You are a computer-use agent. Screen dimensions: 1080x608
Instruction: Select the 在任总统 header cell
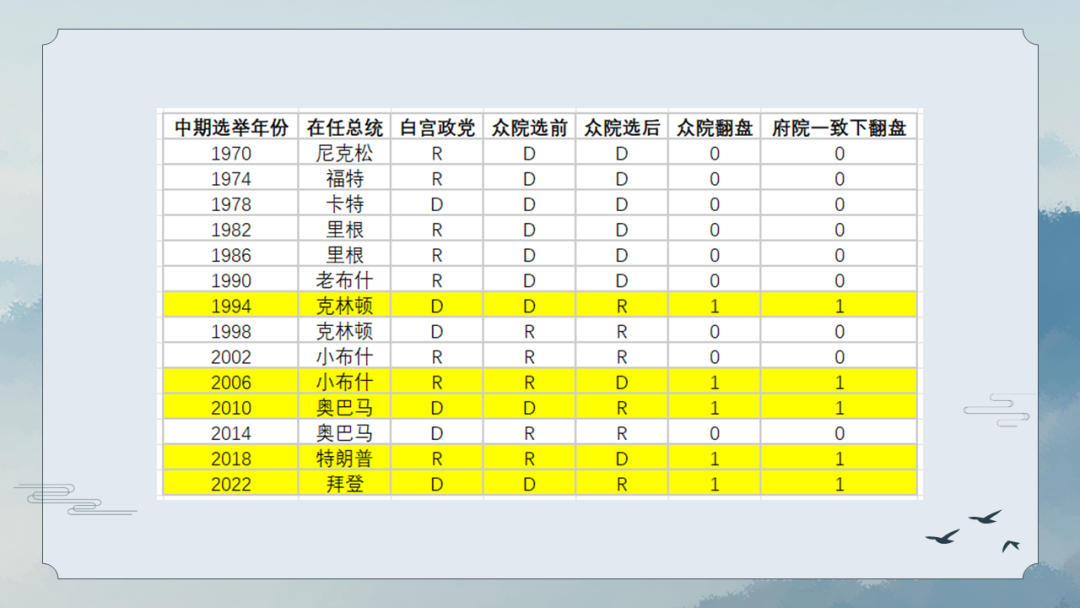click(x=344, y=127)
